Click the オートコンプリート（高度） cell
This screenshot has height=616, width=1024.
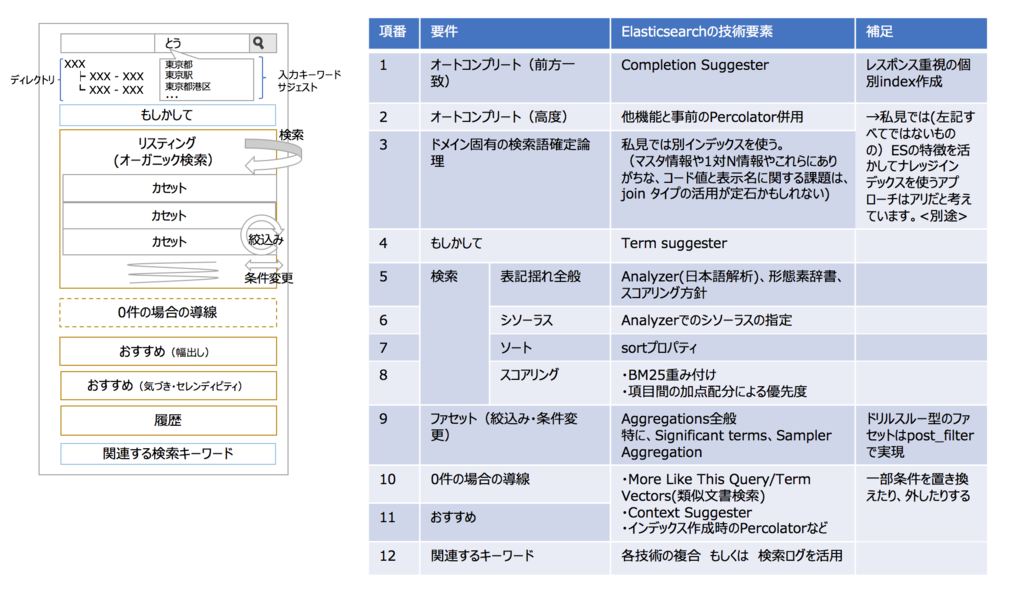tap(515, 117)
